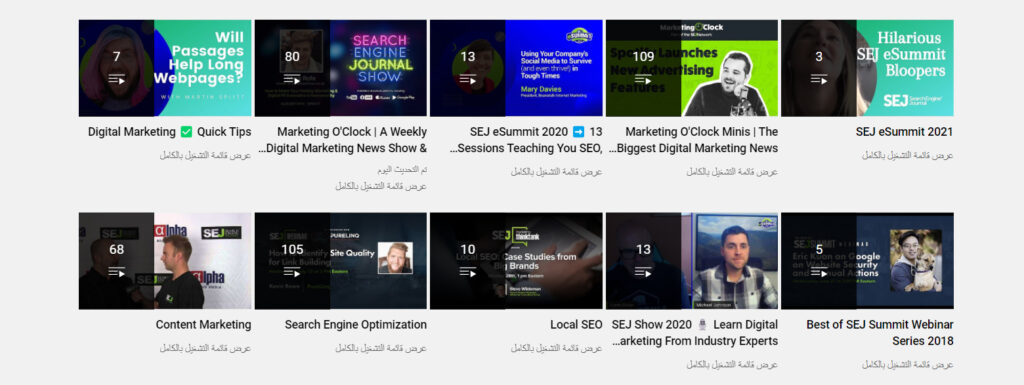Open the Content Marketing playlist title
The width and height of the screenshot is (1024, 385).
204,324
